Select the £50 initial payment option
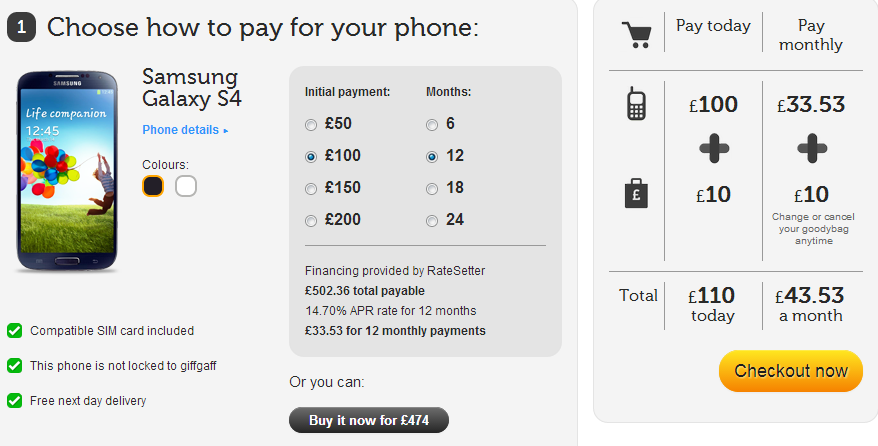878x446 pixels. pyautogui.click(x=311, y=125)
